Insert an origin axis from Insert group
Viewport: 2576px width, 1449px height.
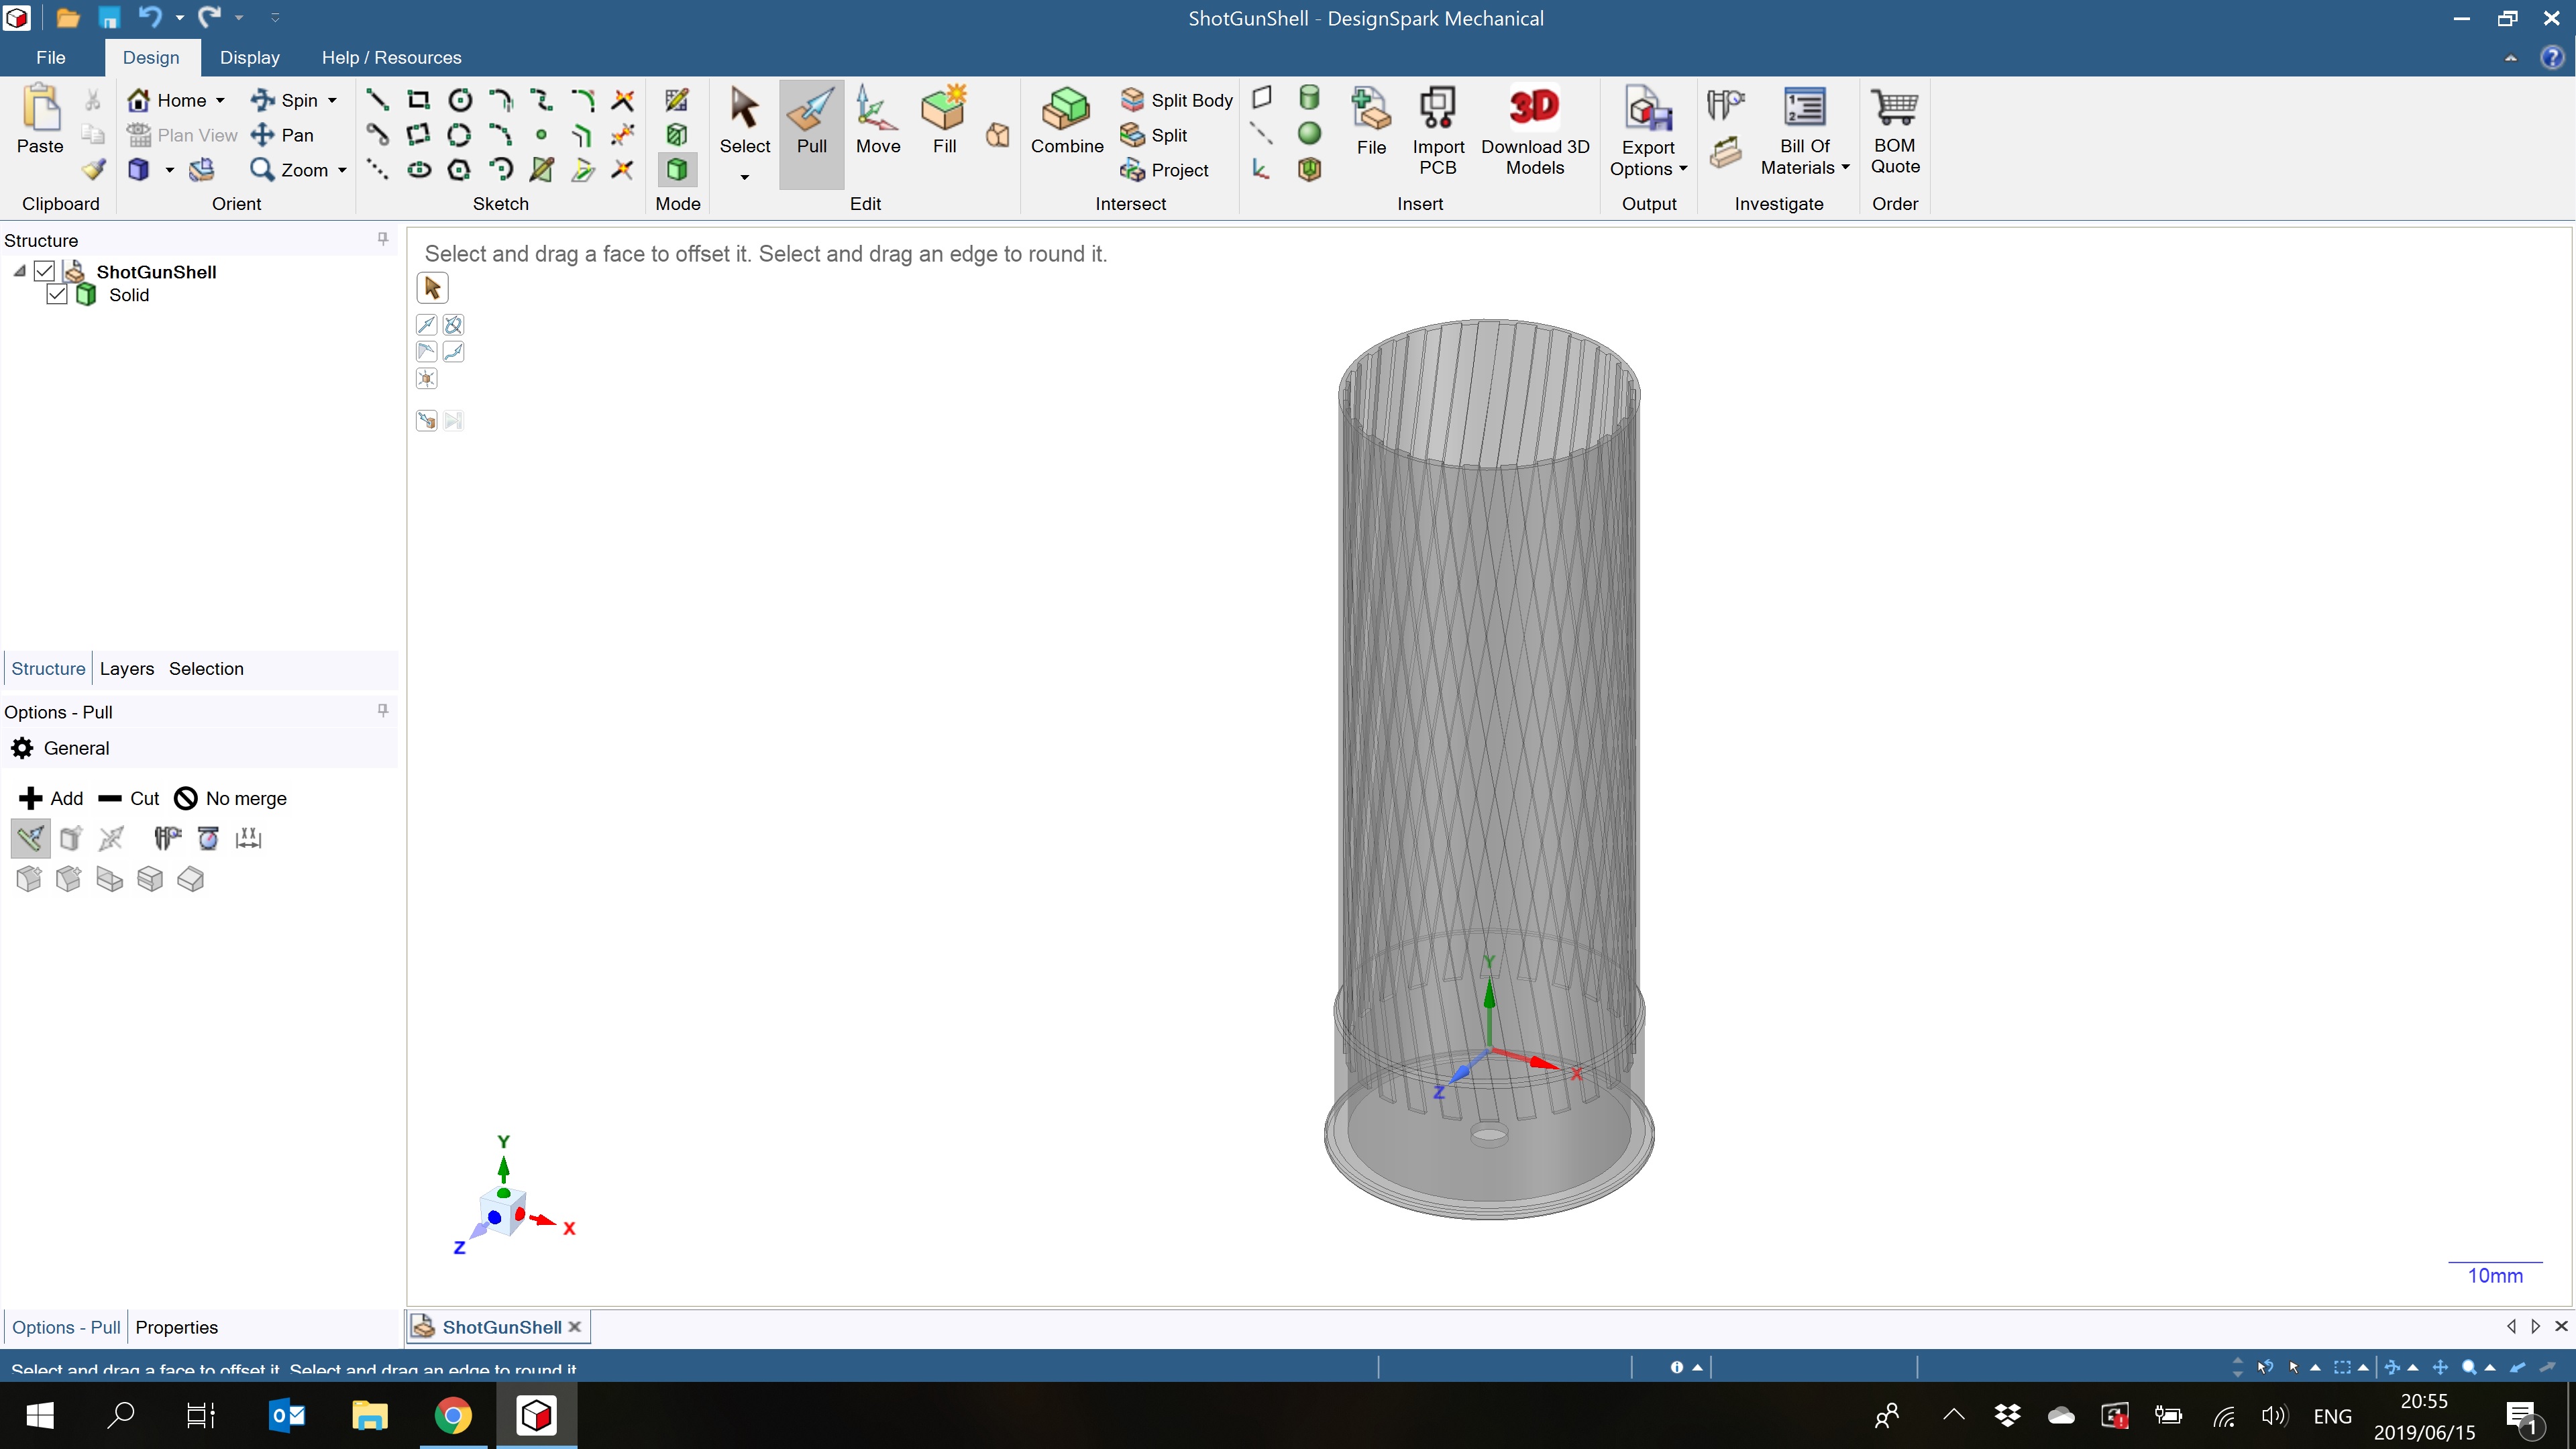click(x=1262, y=169)
